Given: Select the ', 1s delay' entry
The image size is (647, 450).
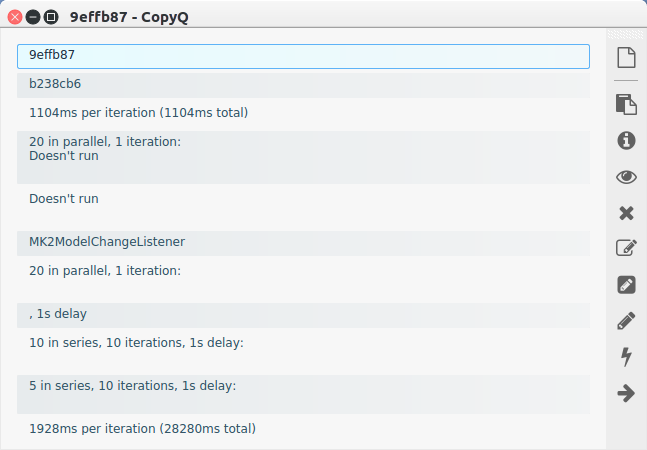Looking at the screenshot, I should pyautogui.click(x=303, y=316).
